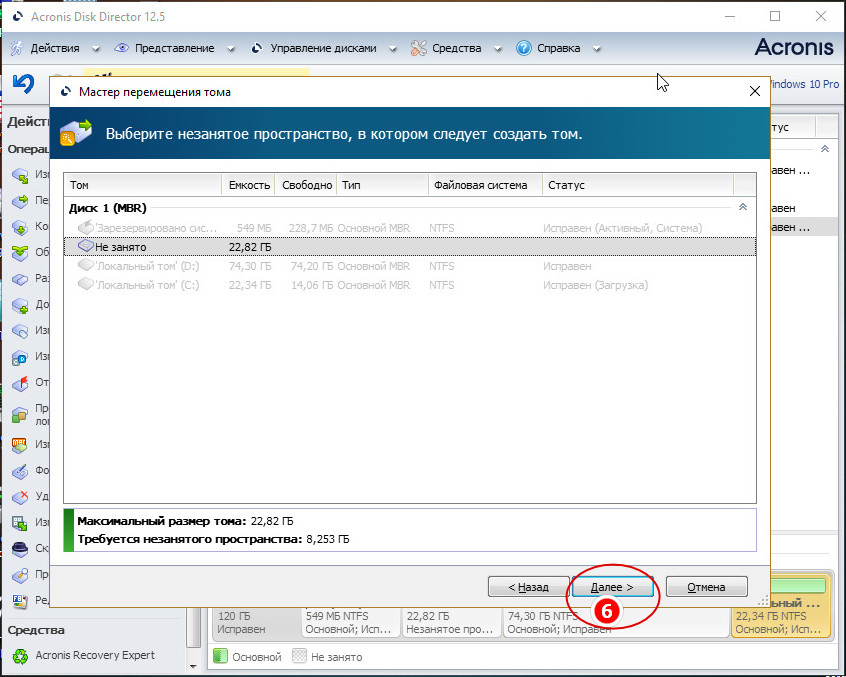Sort by the Свободно column header
The image size is (846, 677).
click(x=306, y=185)
